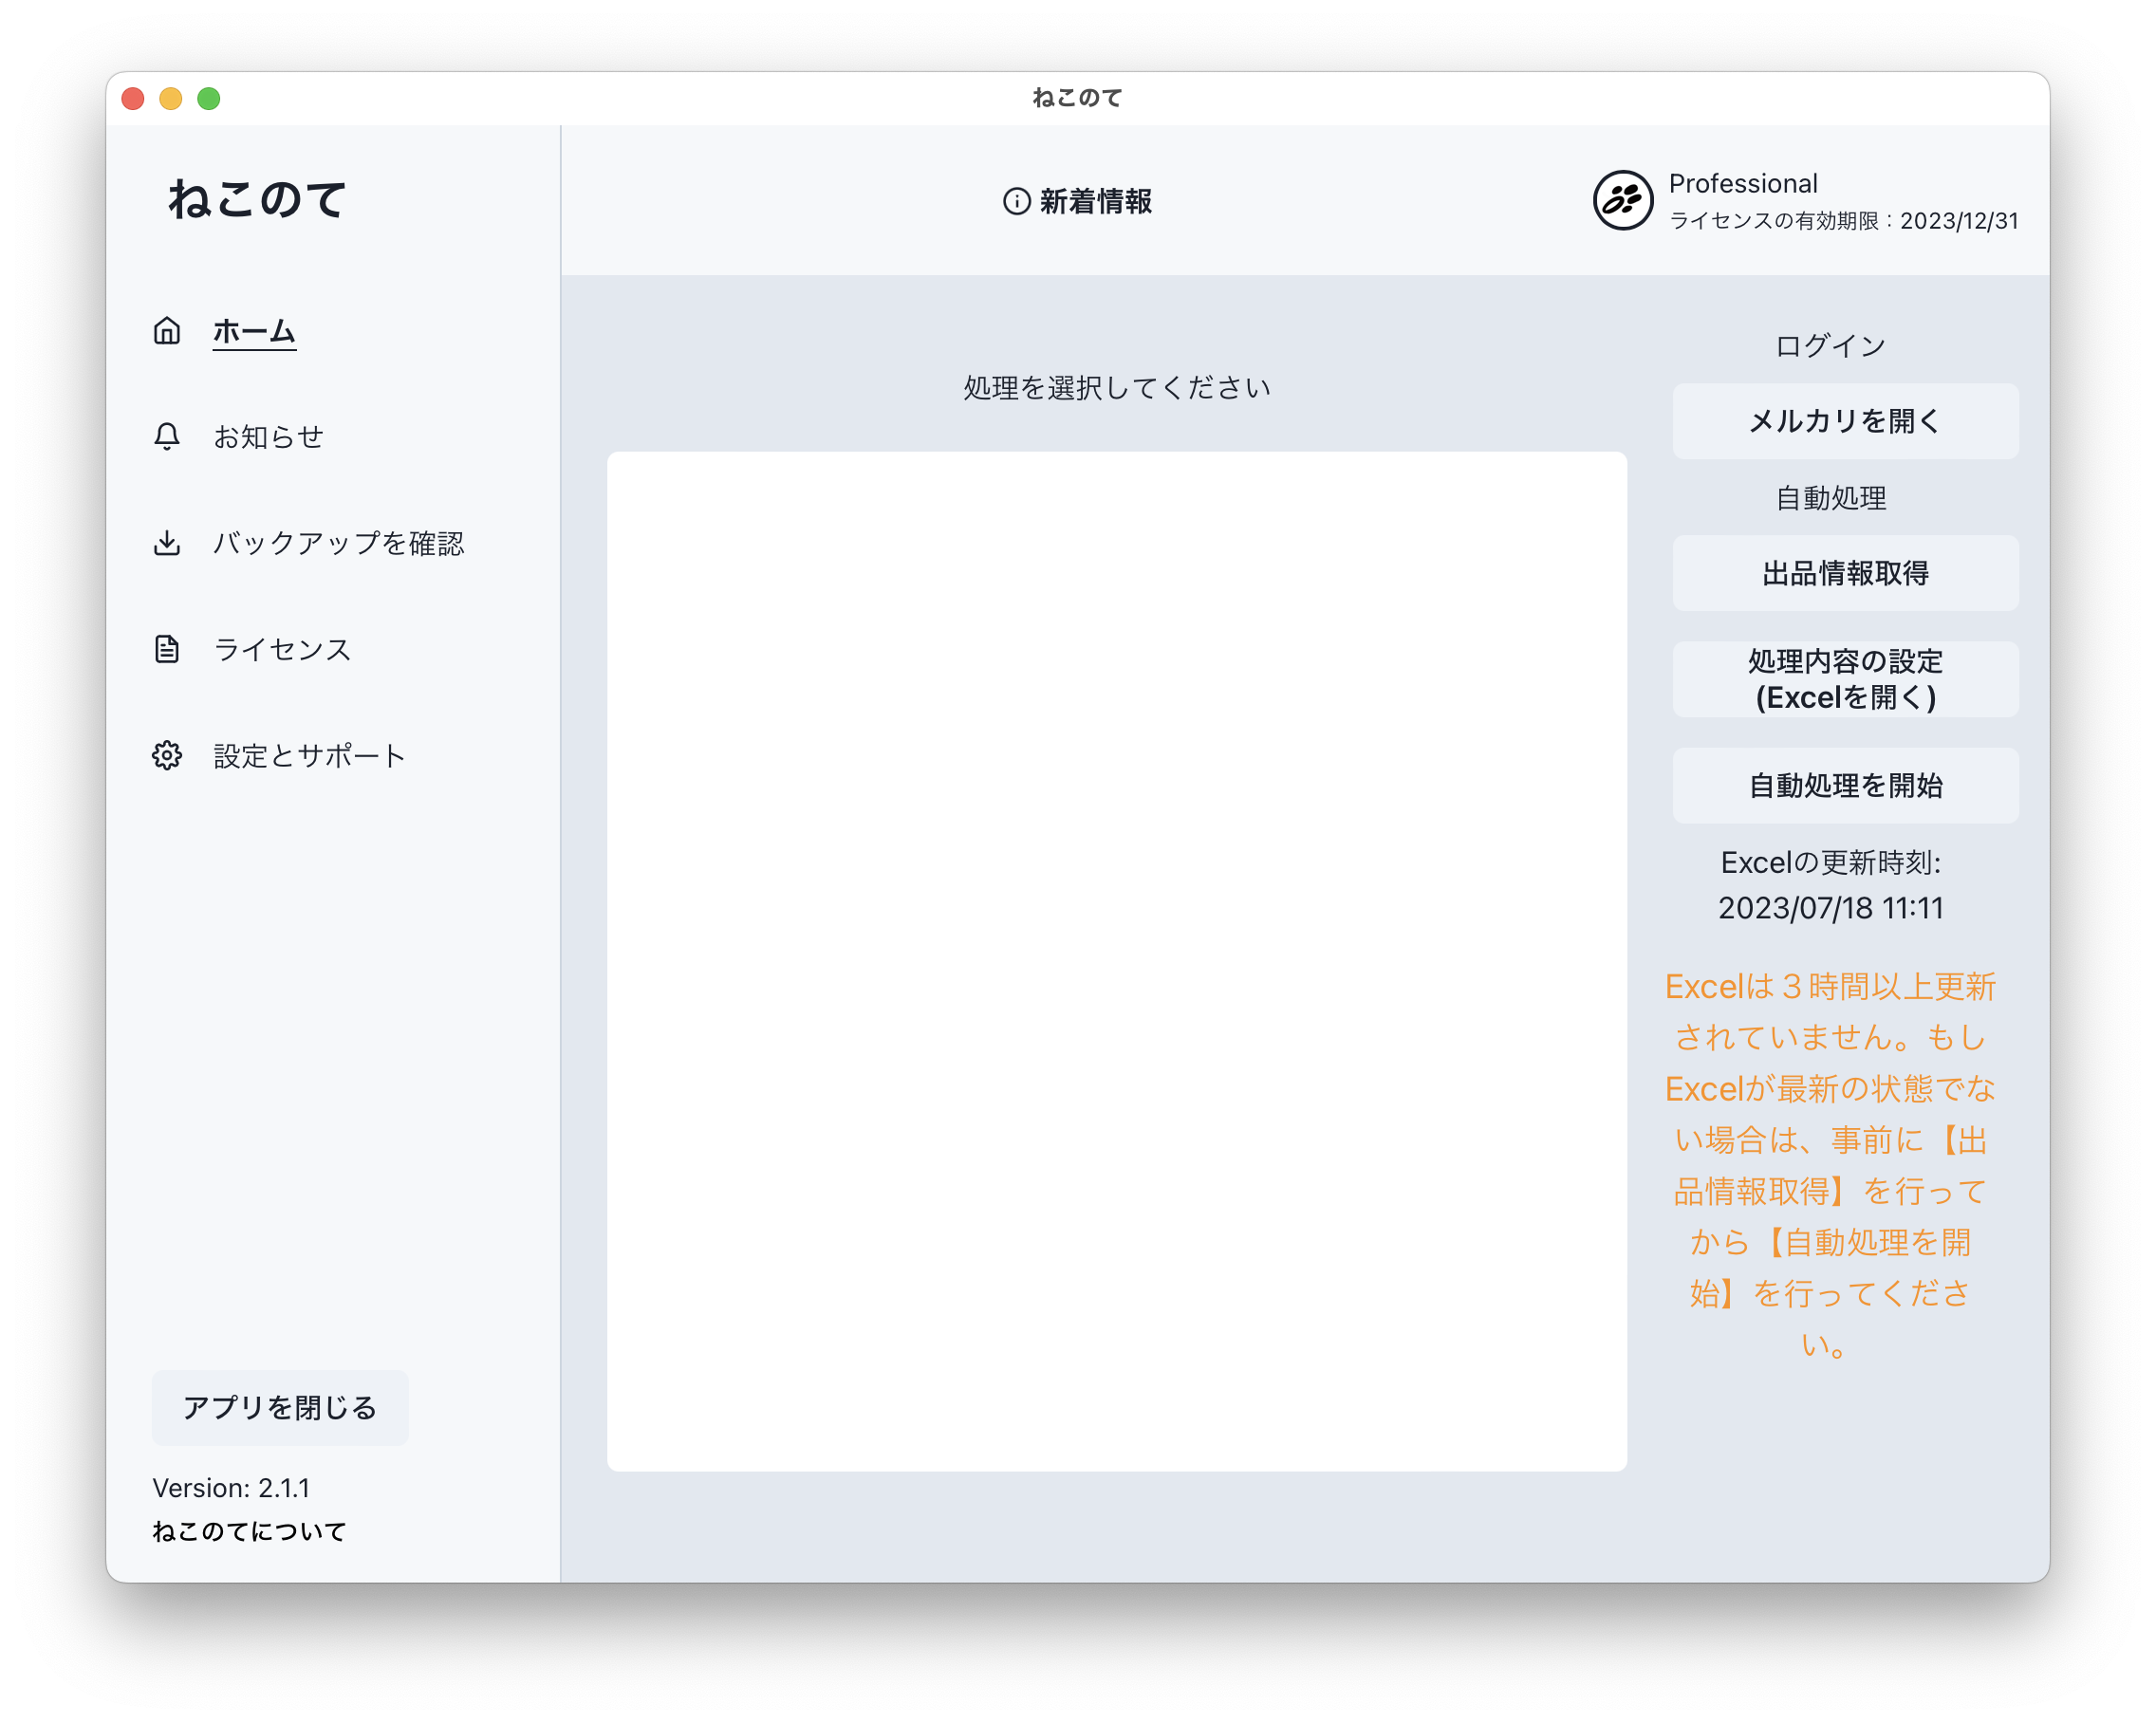This screenshot has height=1723, width=2156.
Task: Click the Excelの更新時刻 2023/07/18 11:11 text
Action: (x=1830, y=885)
